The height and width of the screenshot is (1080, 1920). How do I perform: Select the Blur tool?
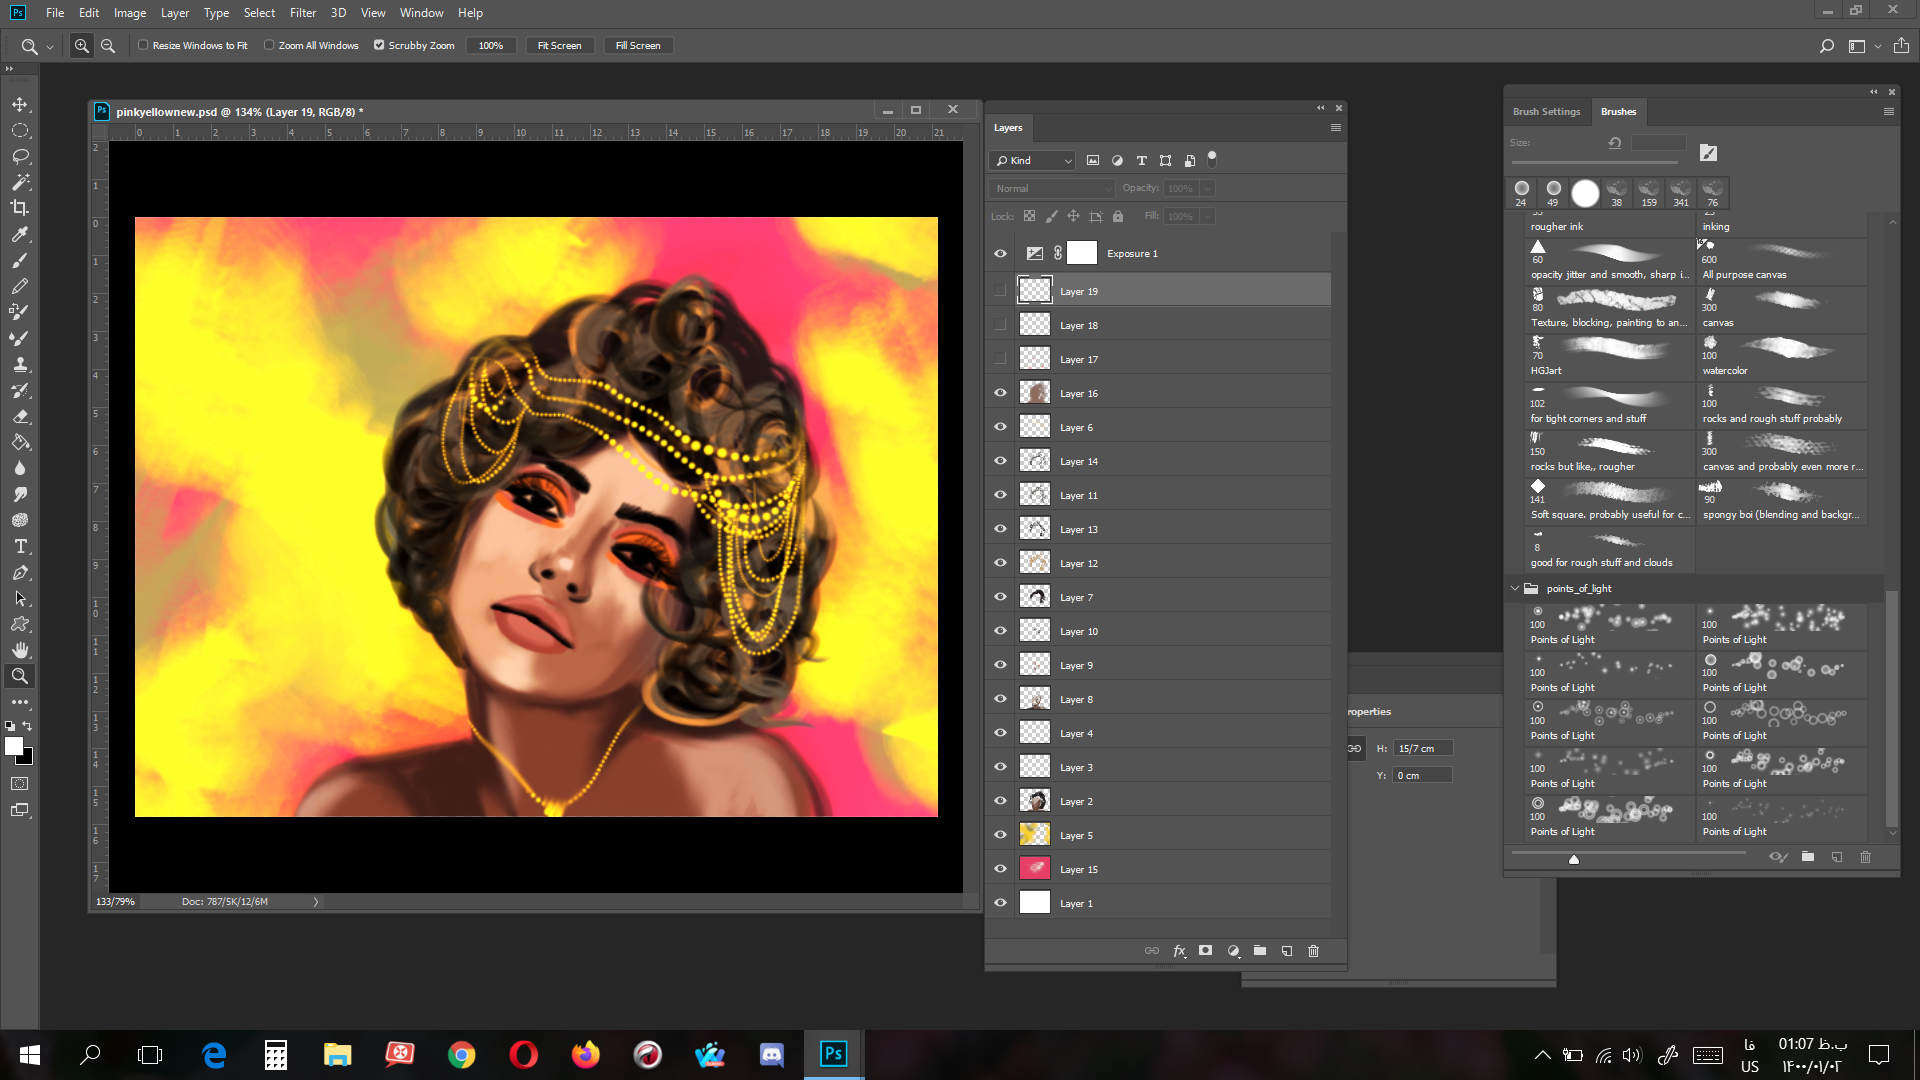coord(20,468)
